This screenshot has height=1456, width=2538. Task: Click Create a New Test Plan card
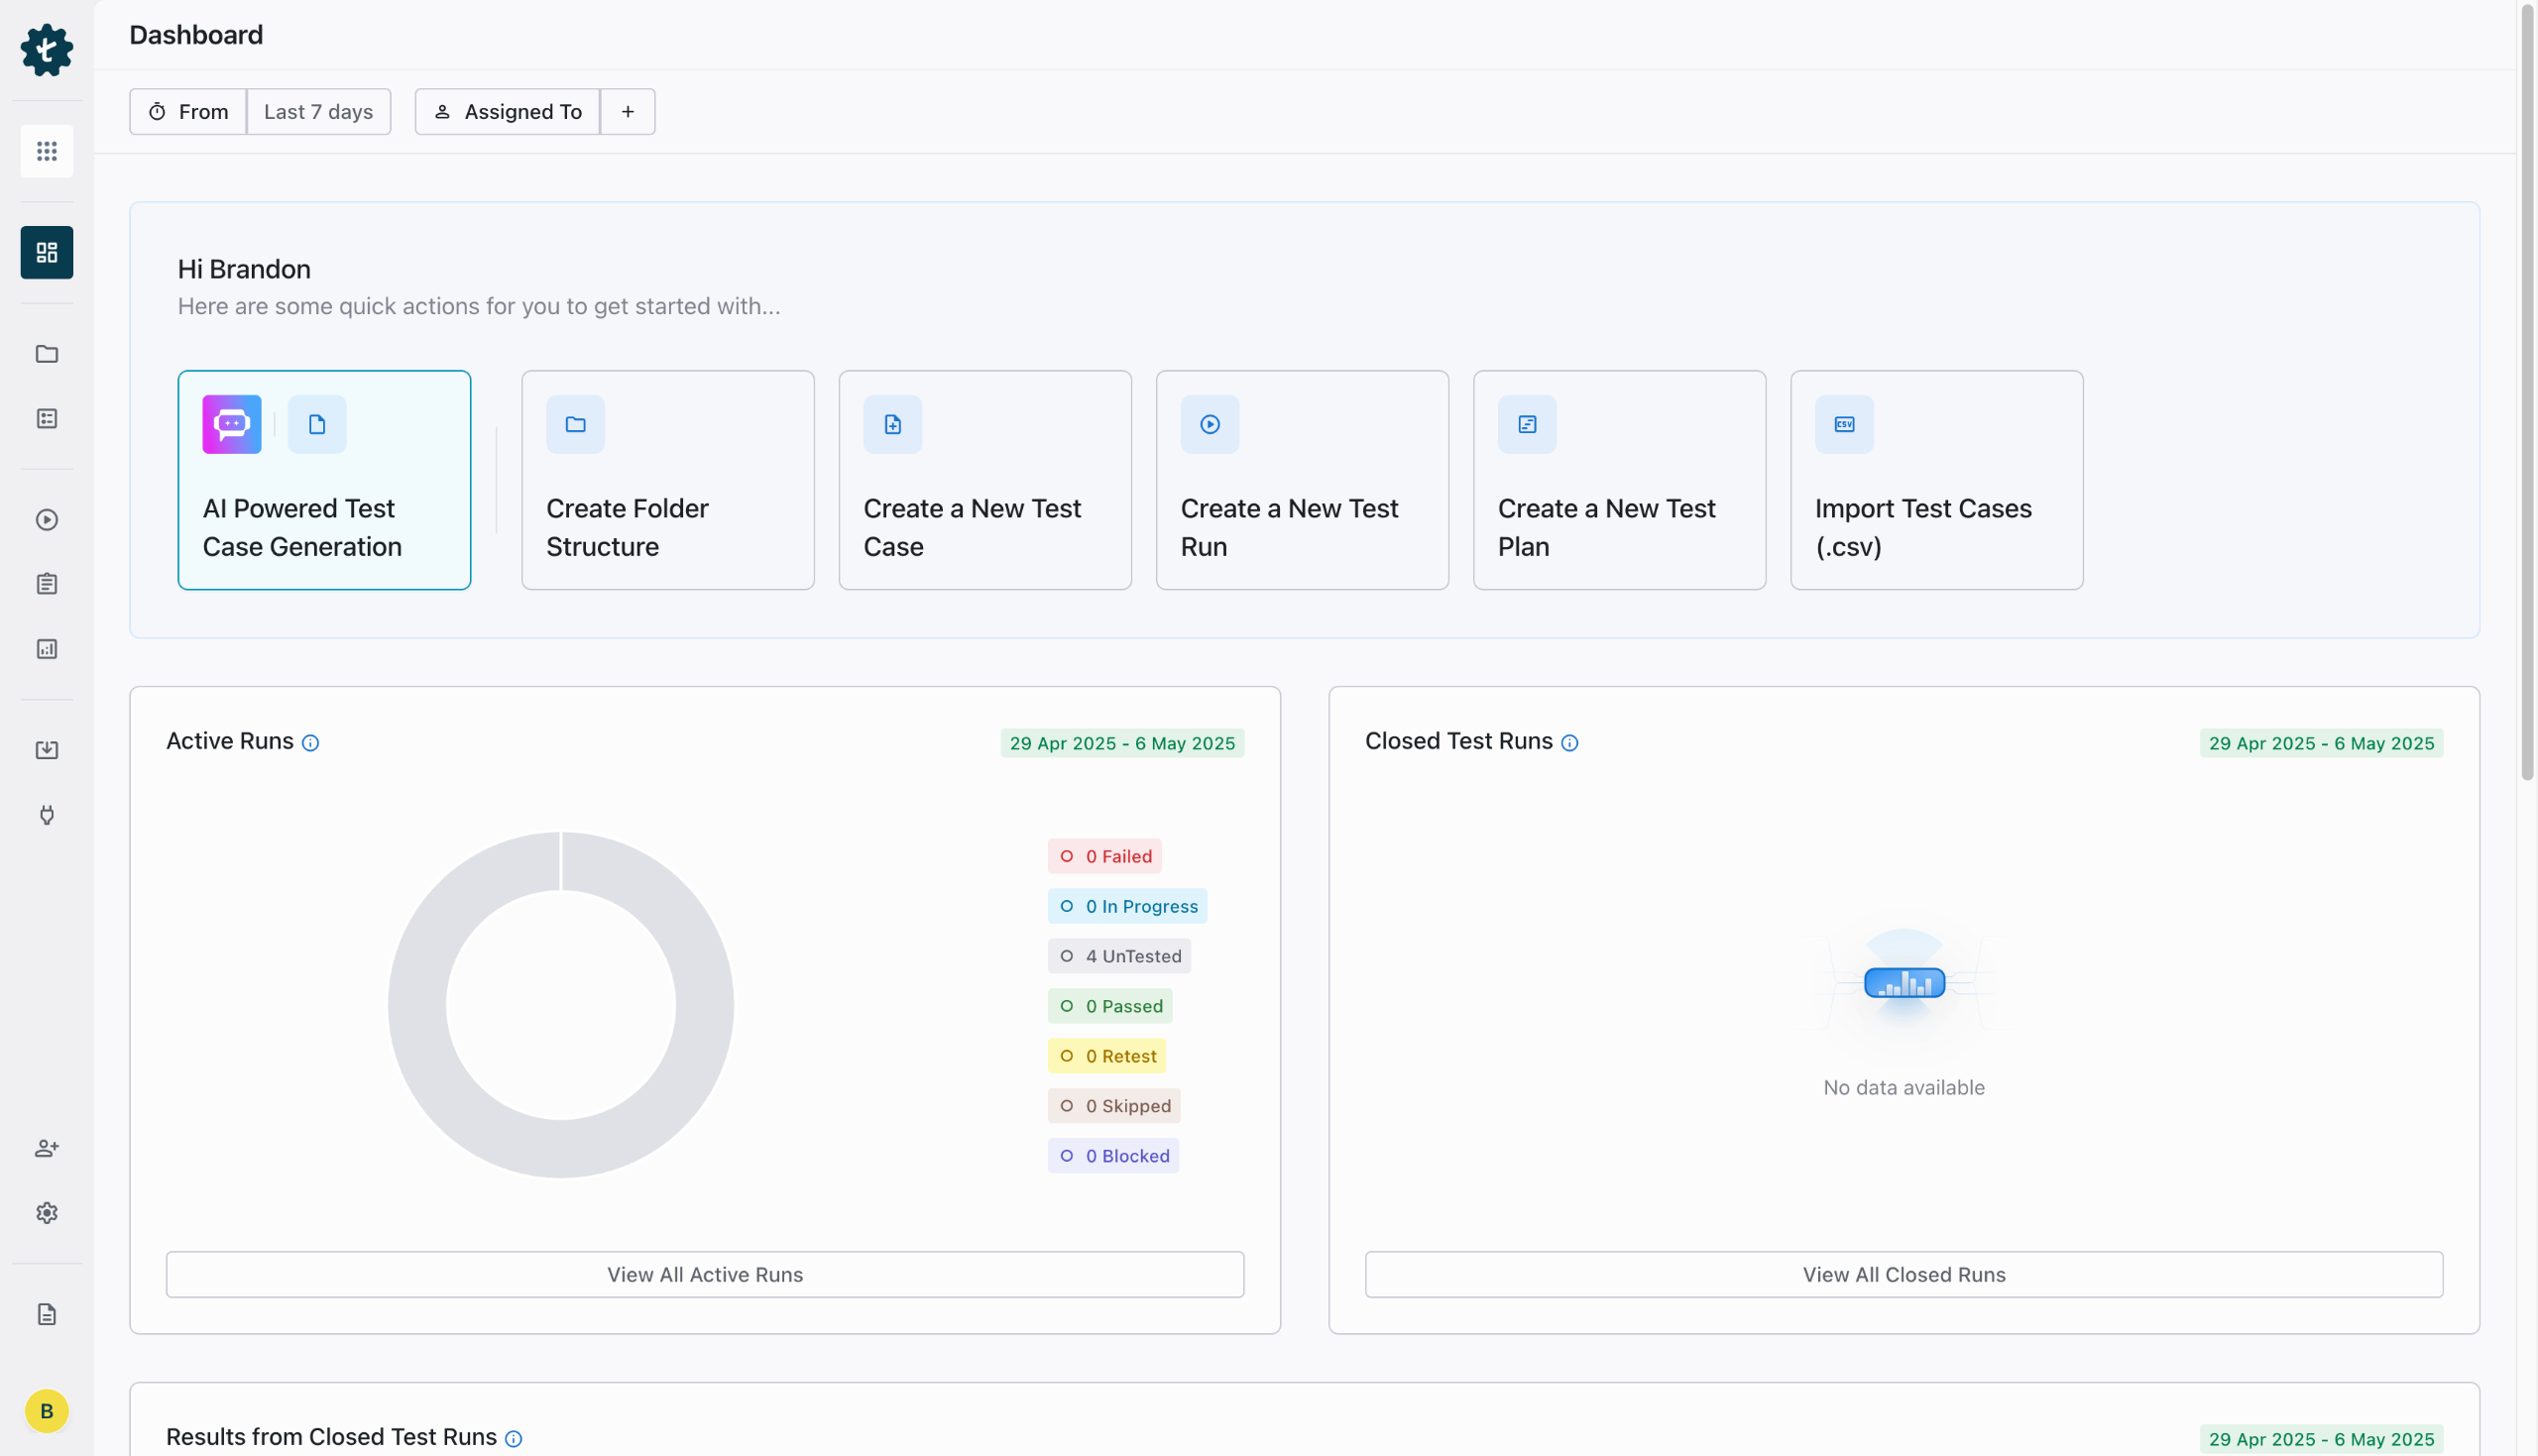coord(1618,480)
